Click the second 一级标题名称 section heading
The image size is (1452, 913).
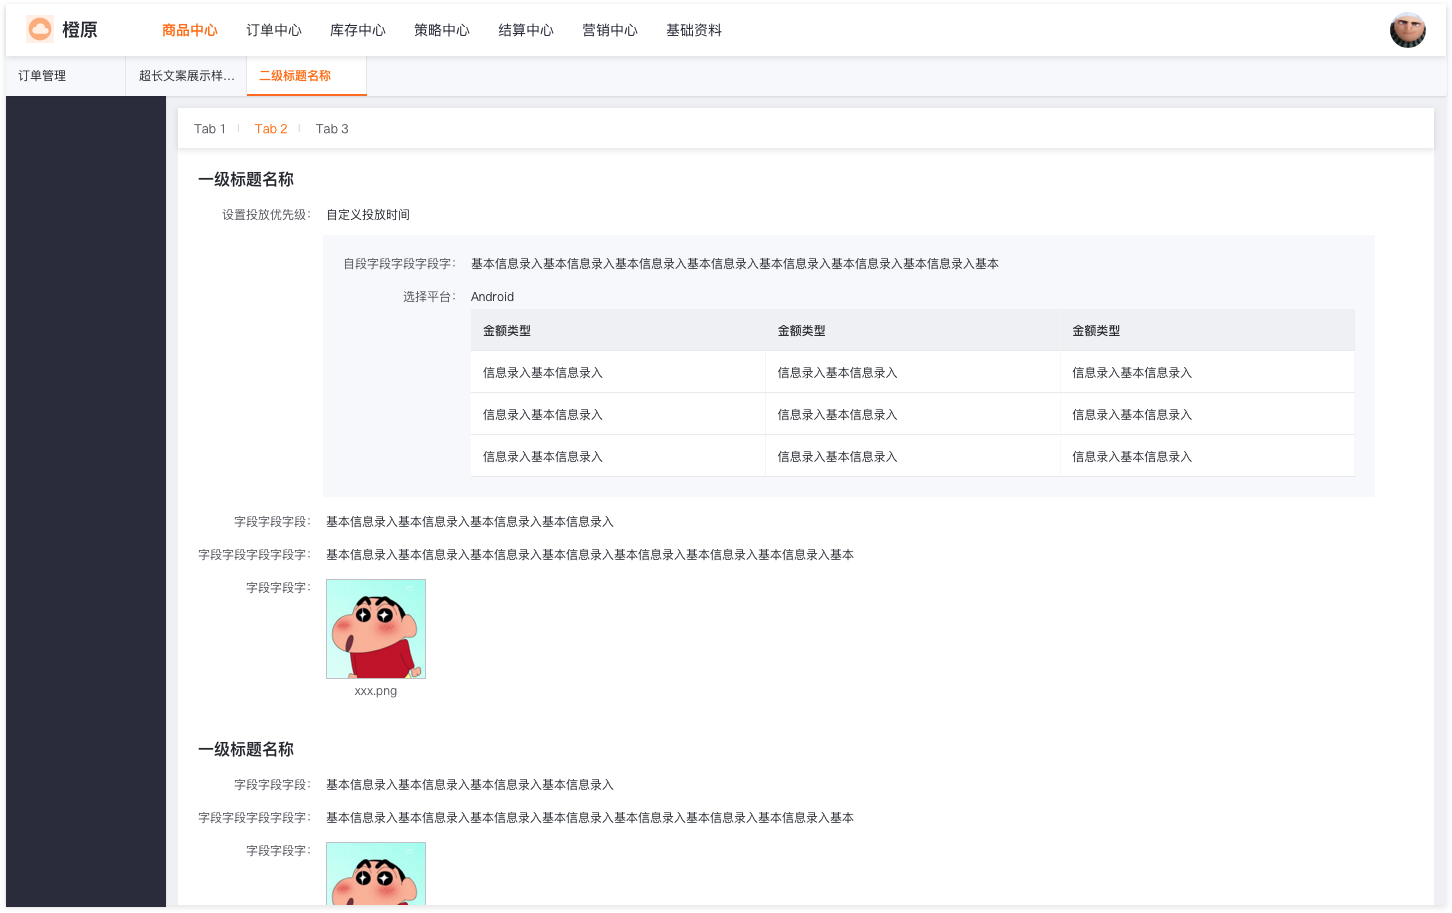[x=246, y=750]
